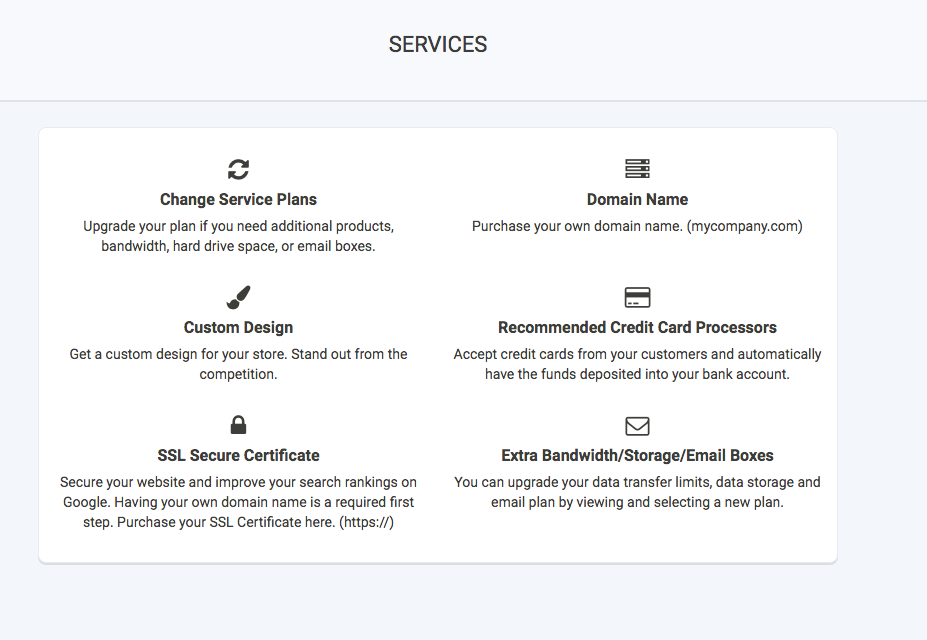Click the SERVICES page title

(438, 45)
